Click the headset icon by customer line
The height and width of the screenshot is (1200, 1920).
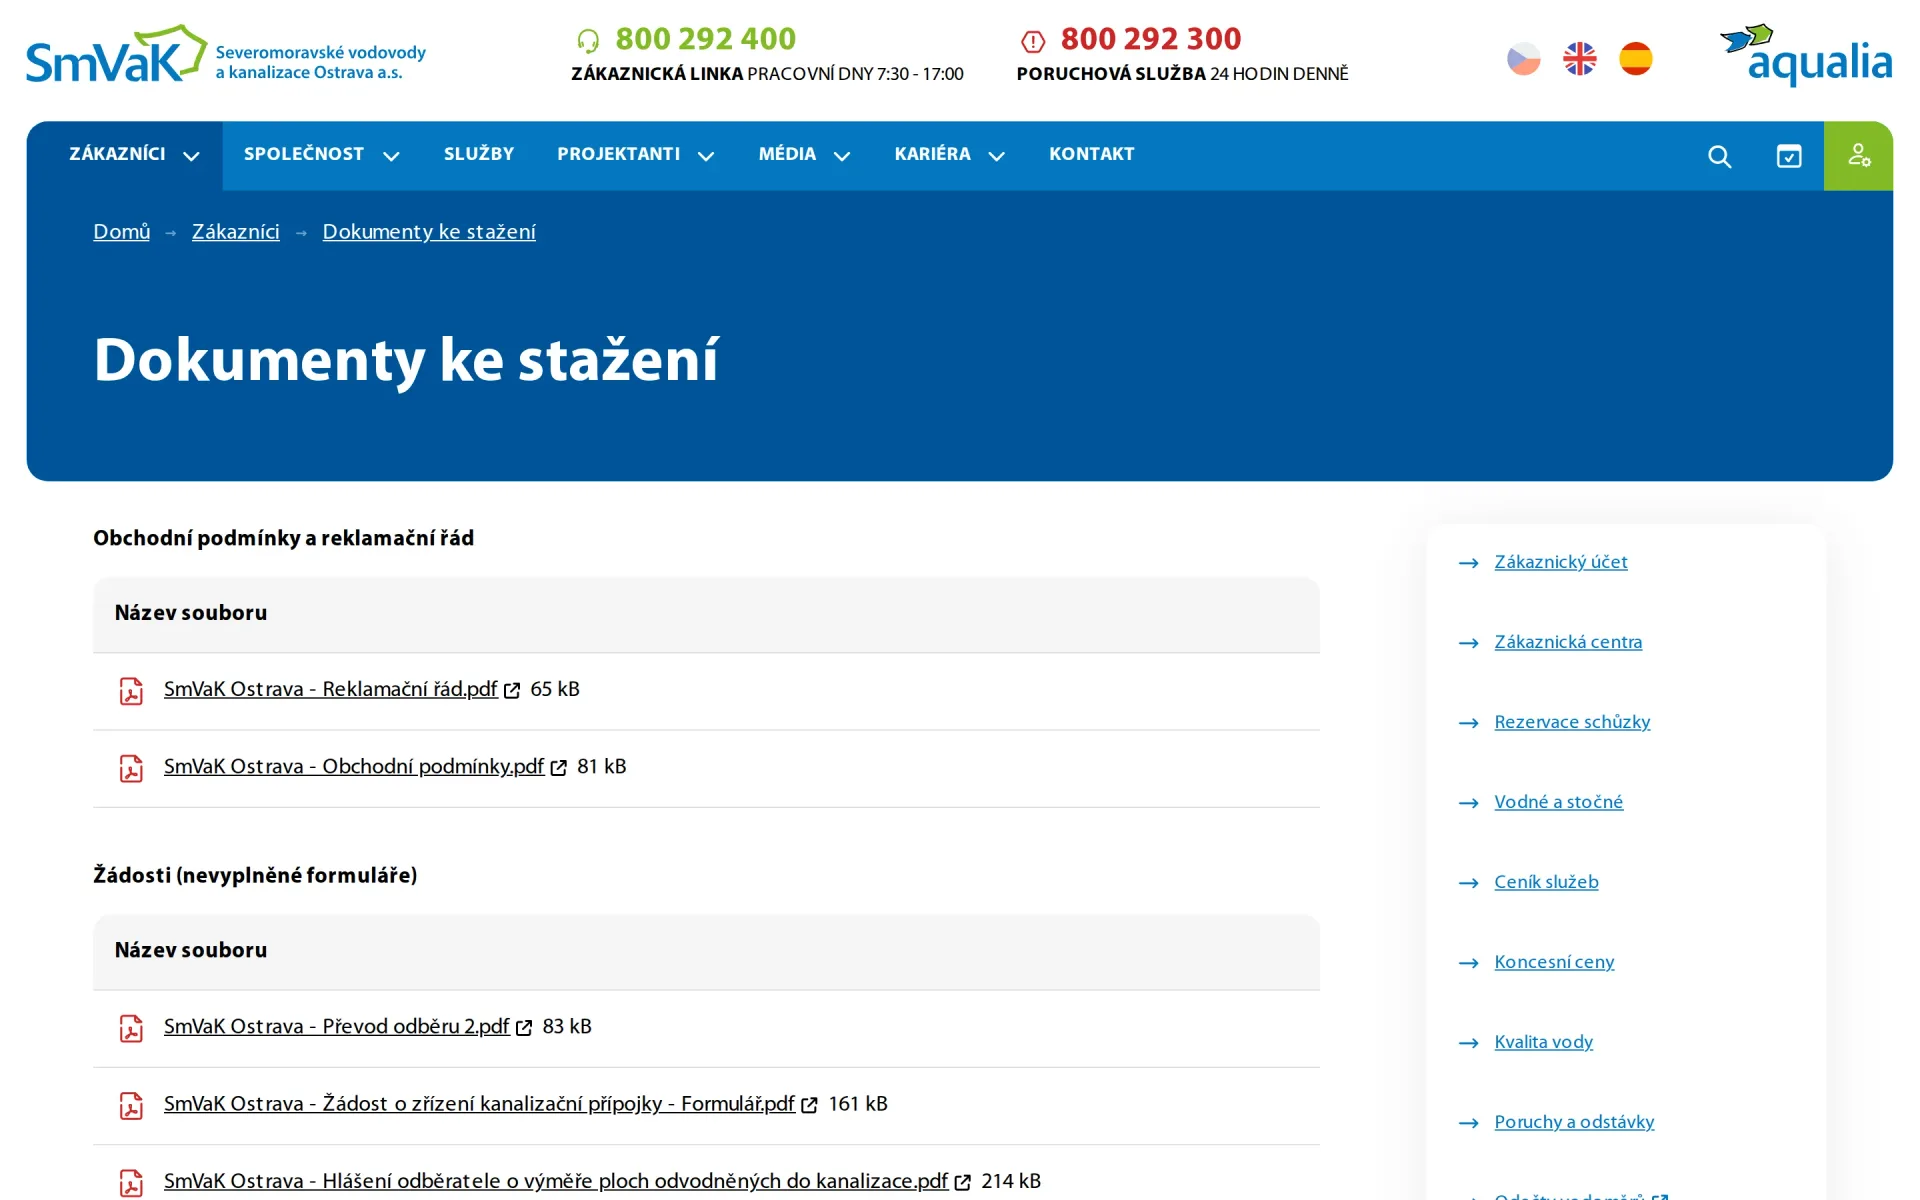click(588, 41)
